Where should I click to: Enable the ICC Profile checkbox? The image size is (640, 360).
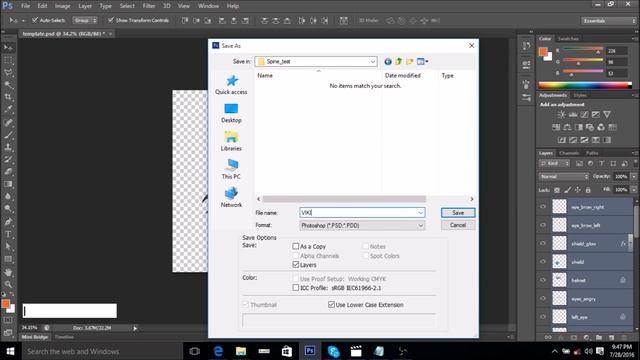(296, 288)
